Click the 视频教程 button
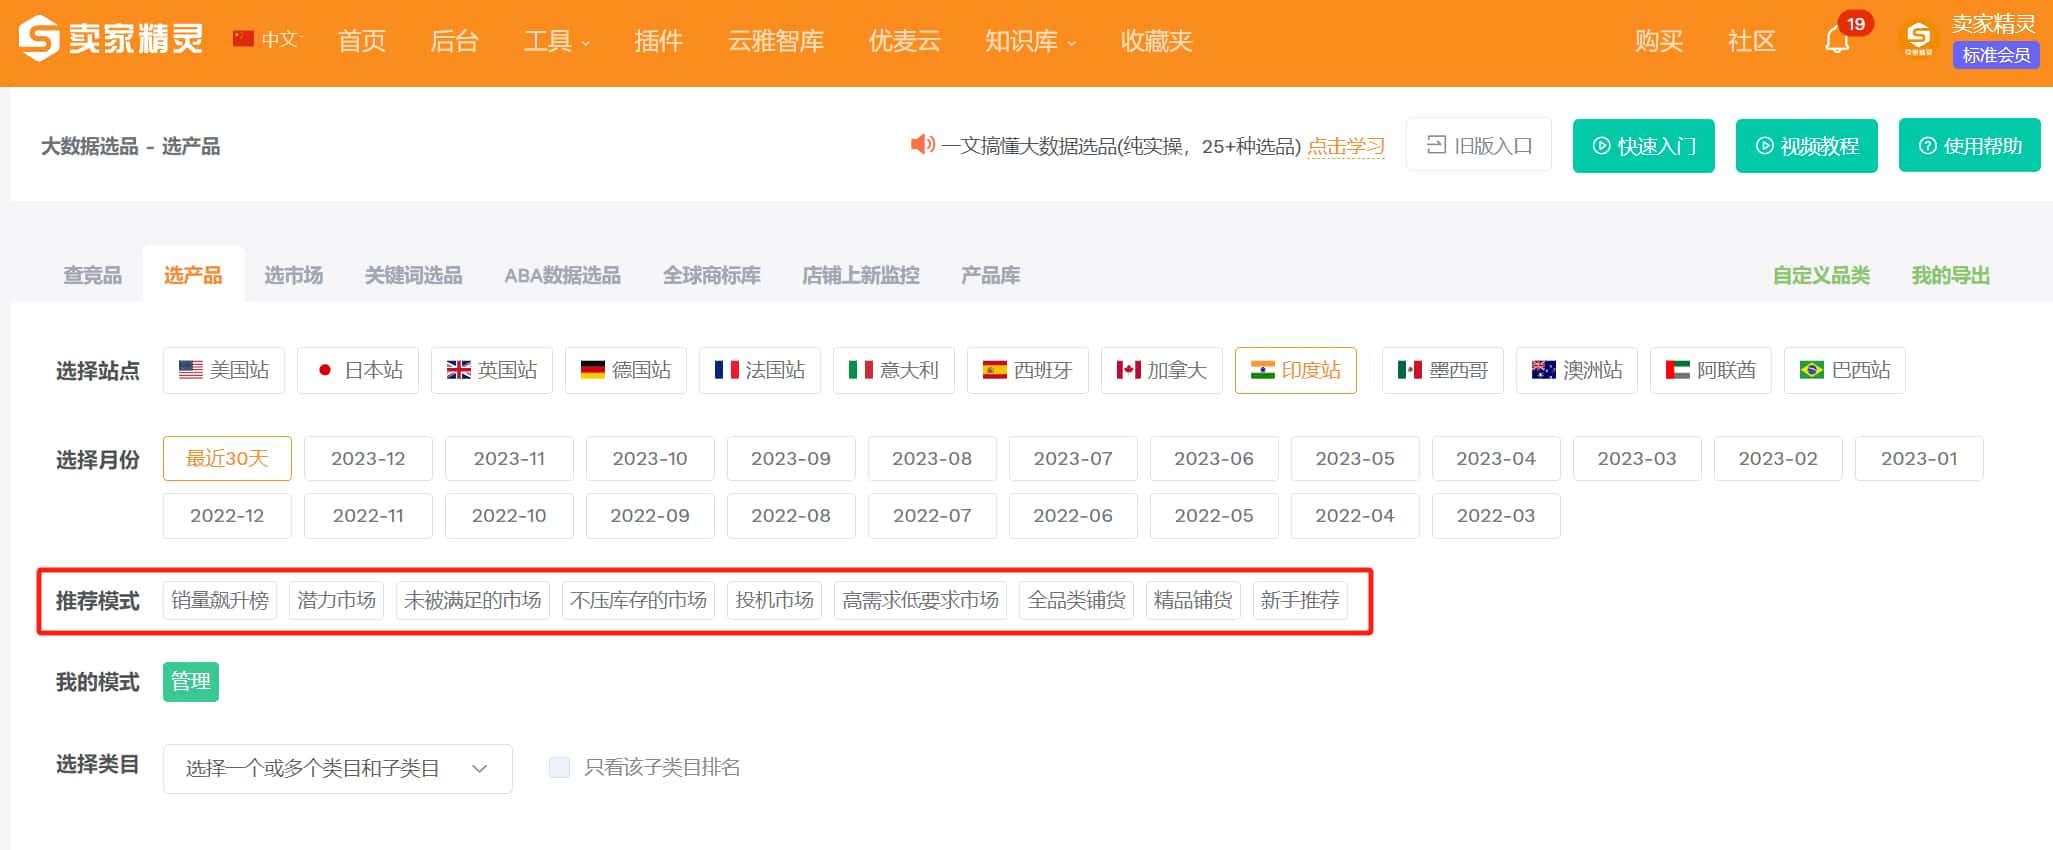The width and height of the screenshot is (2053, 850). [x=1806, y=146]
